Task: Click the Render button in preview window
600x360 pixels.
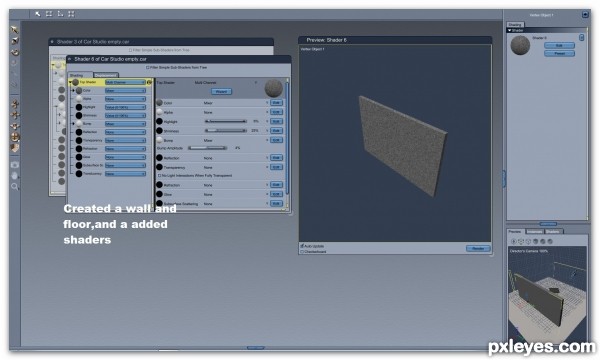Action: point(478,248)
